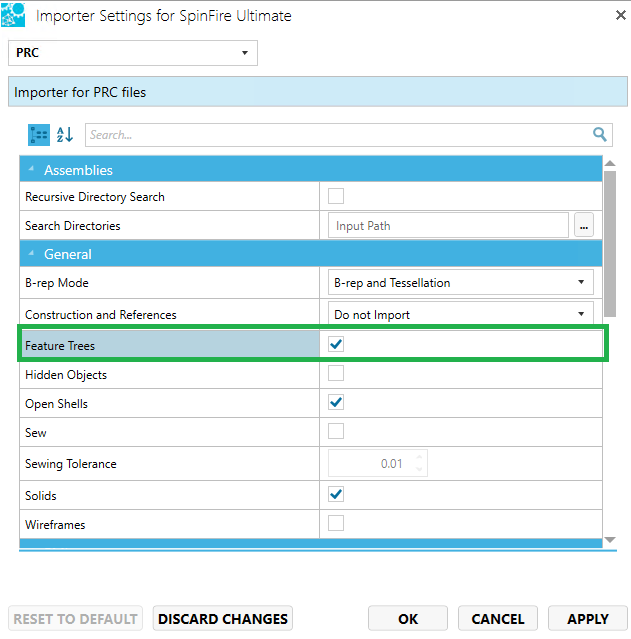Open Construction and References dropdown

(461, 314)
